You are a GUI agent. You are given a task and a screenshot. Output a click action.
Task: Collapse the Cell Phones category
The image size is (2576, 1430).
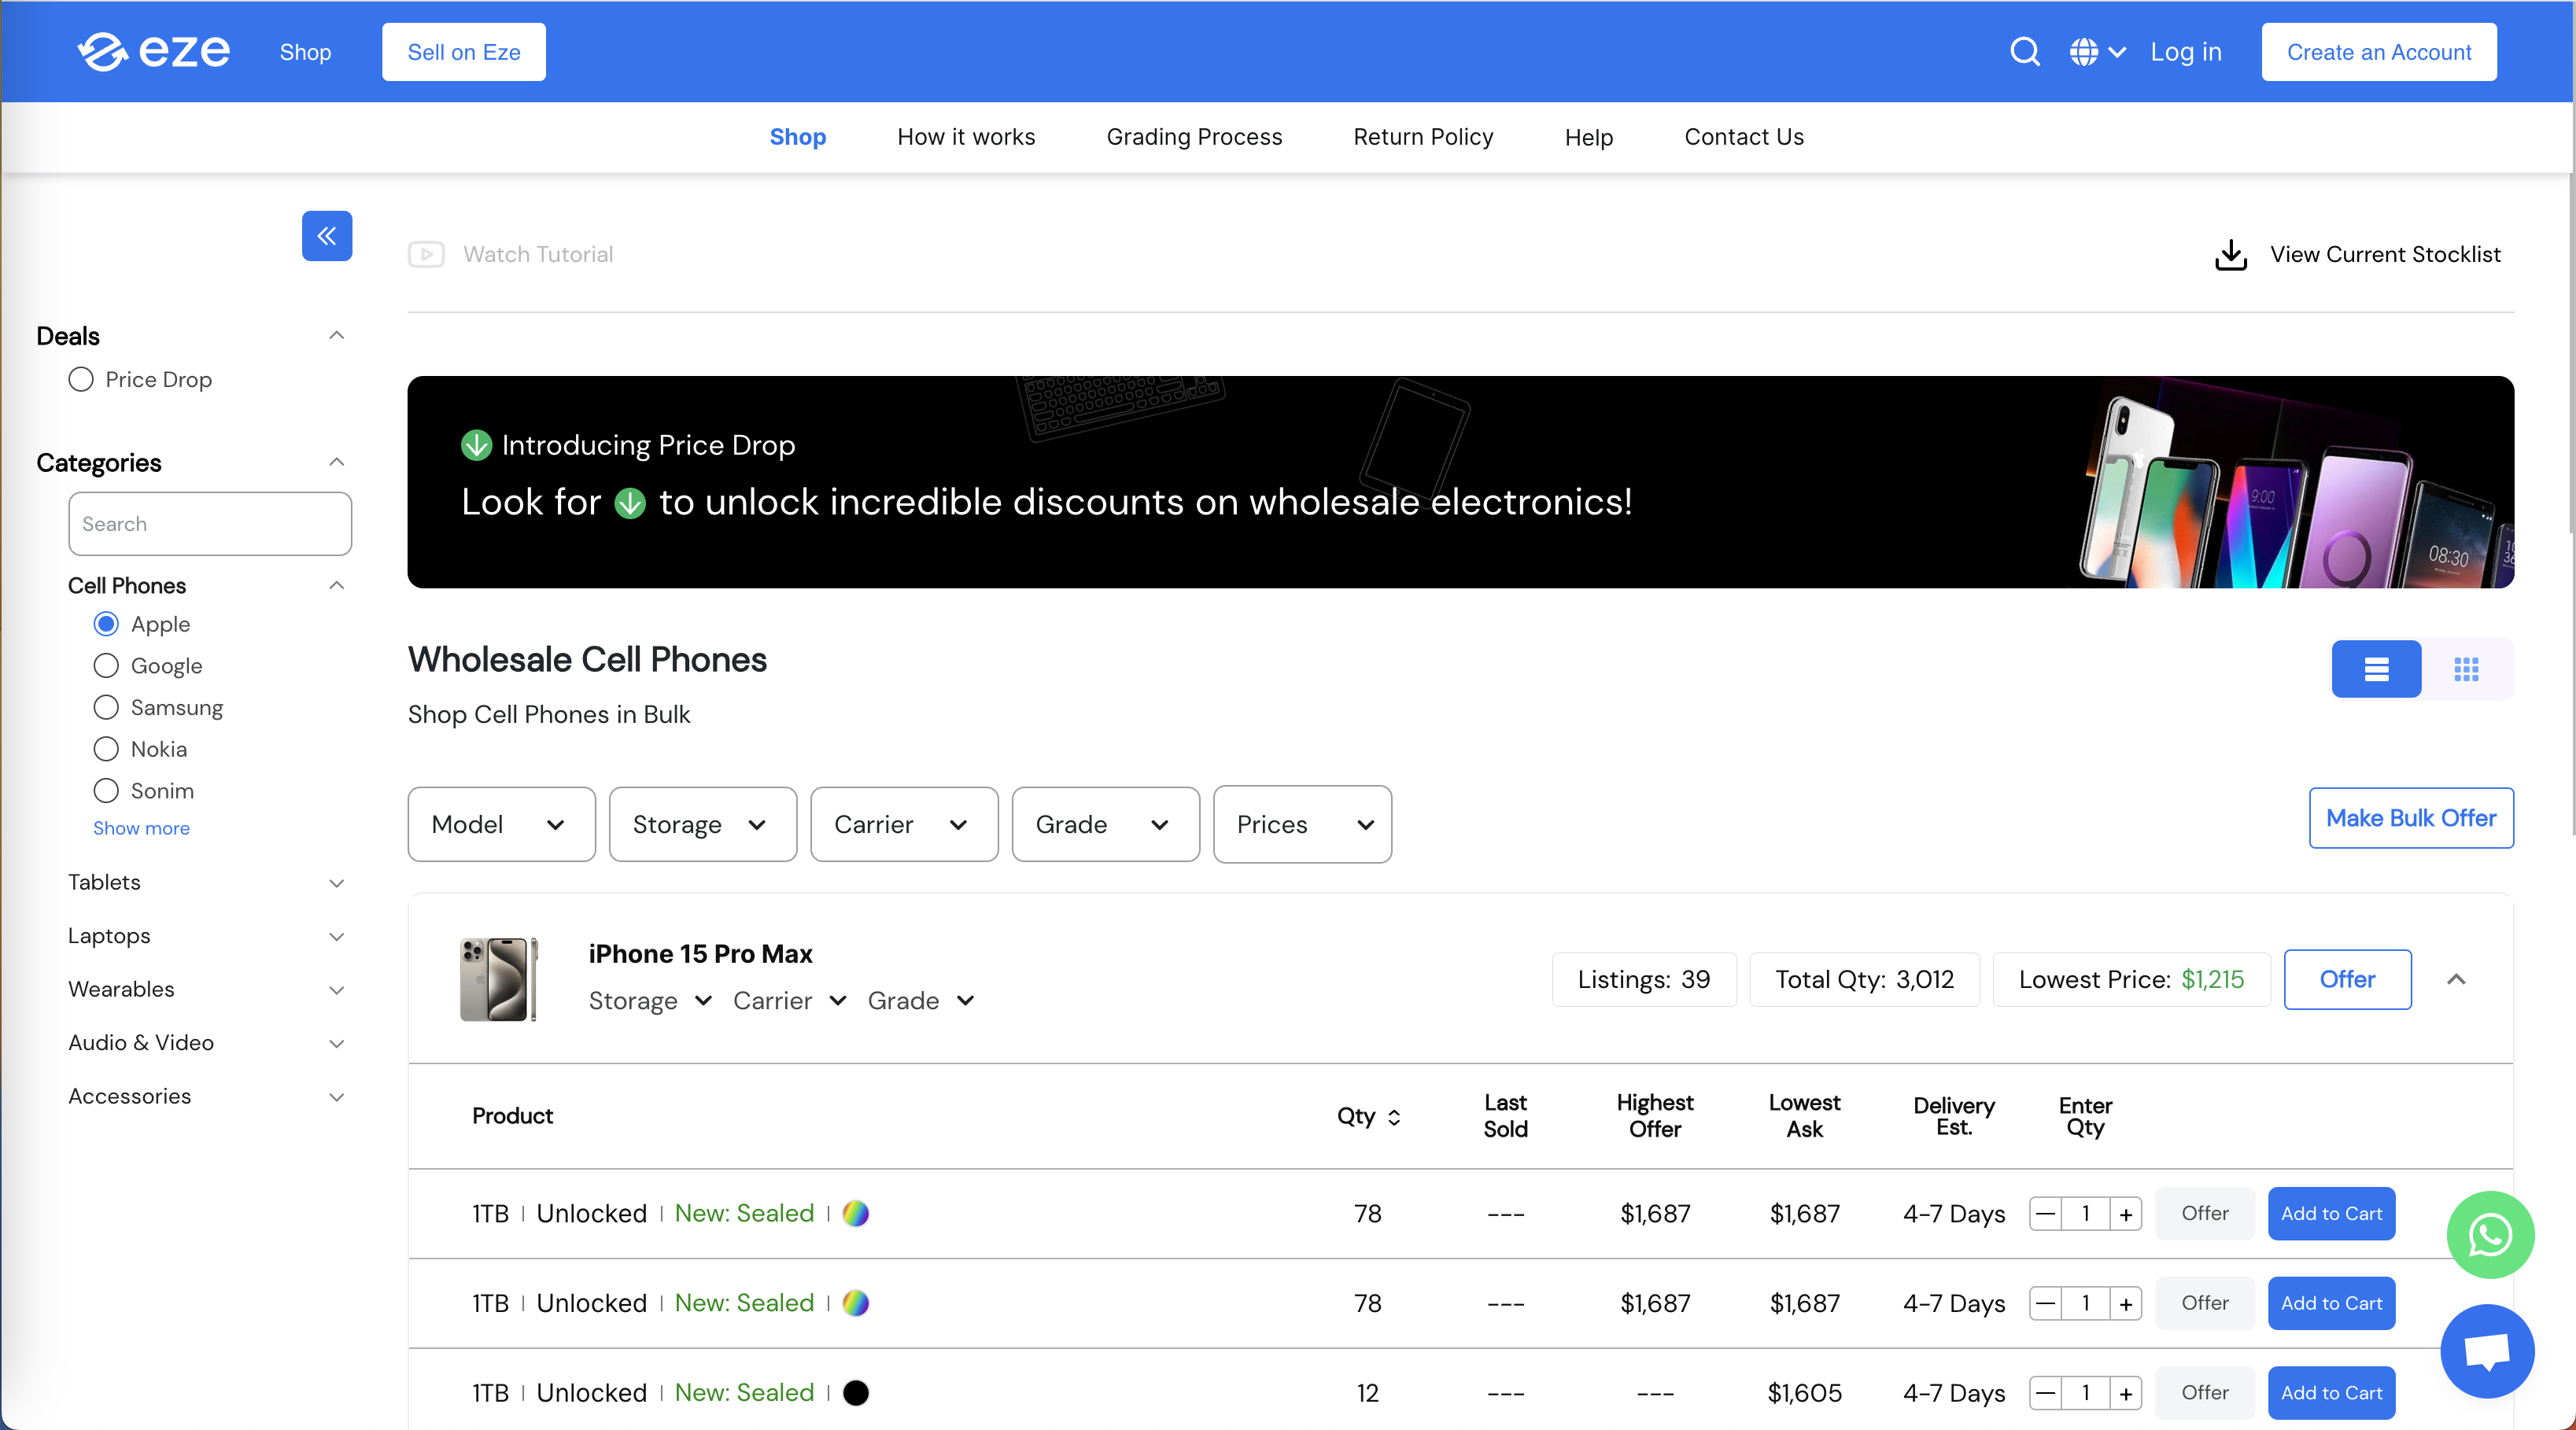point(337,586)
